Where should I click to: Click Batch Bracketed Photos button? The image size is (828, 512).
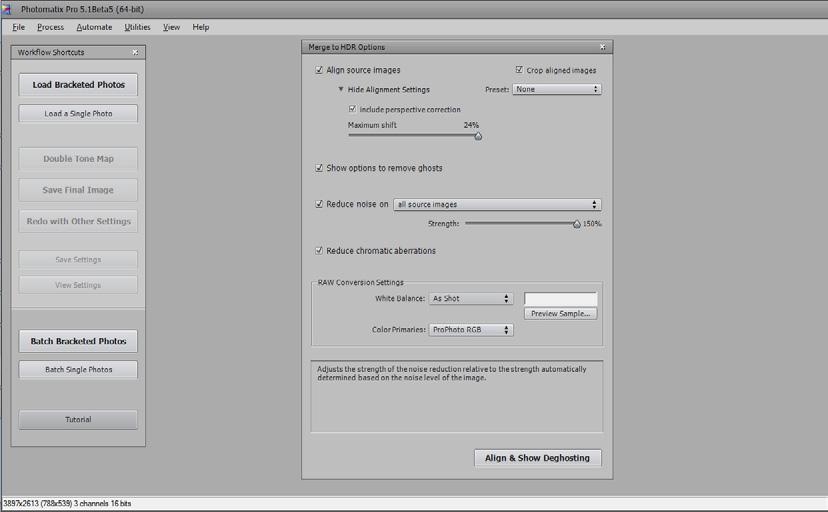click(x=78, y=341)
